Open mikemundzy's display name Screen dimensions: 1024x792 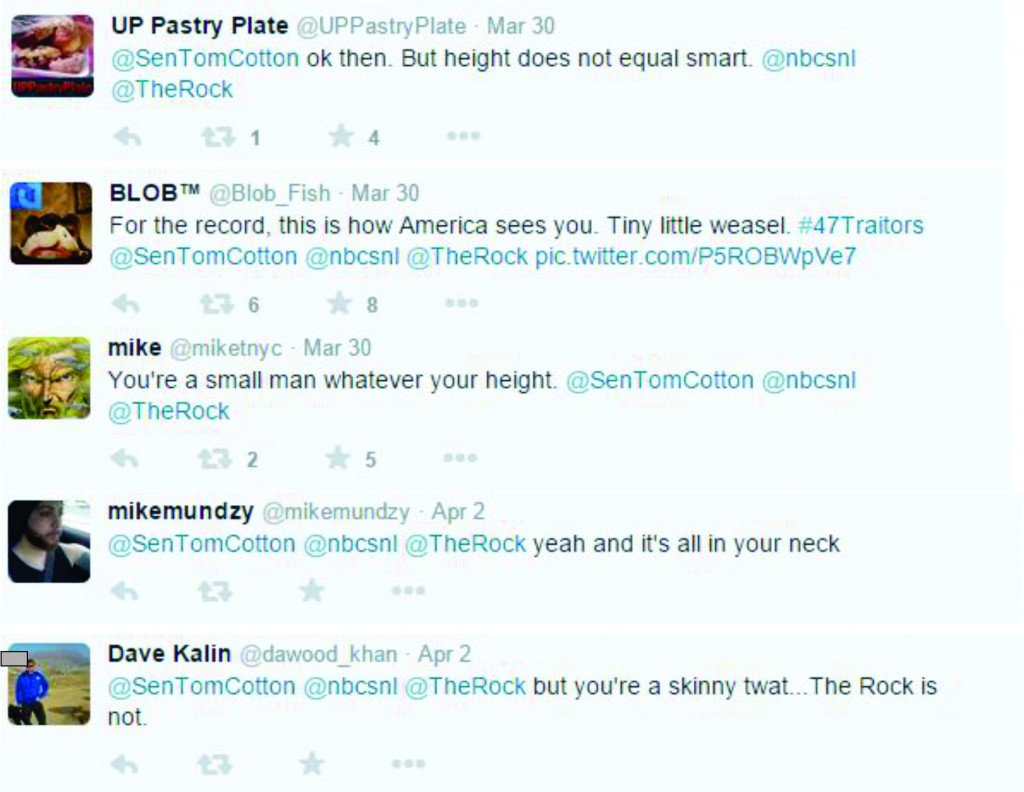click(180, 512)
